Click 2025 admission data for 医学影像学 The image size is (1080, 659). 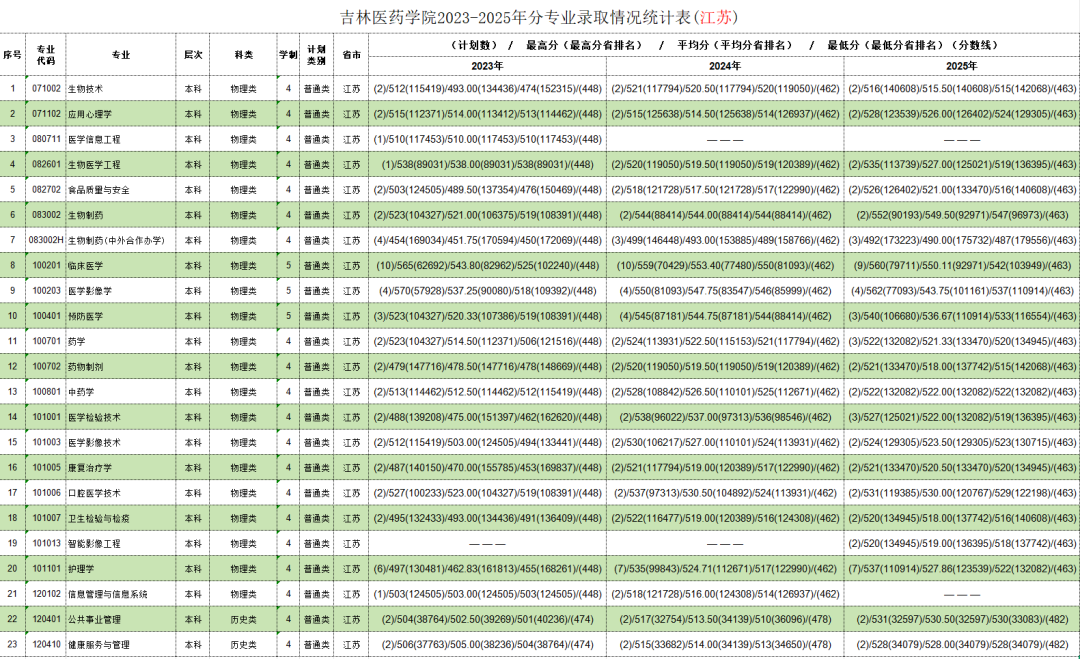click(x=962, y=291)
